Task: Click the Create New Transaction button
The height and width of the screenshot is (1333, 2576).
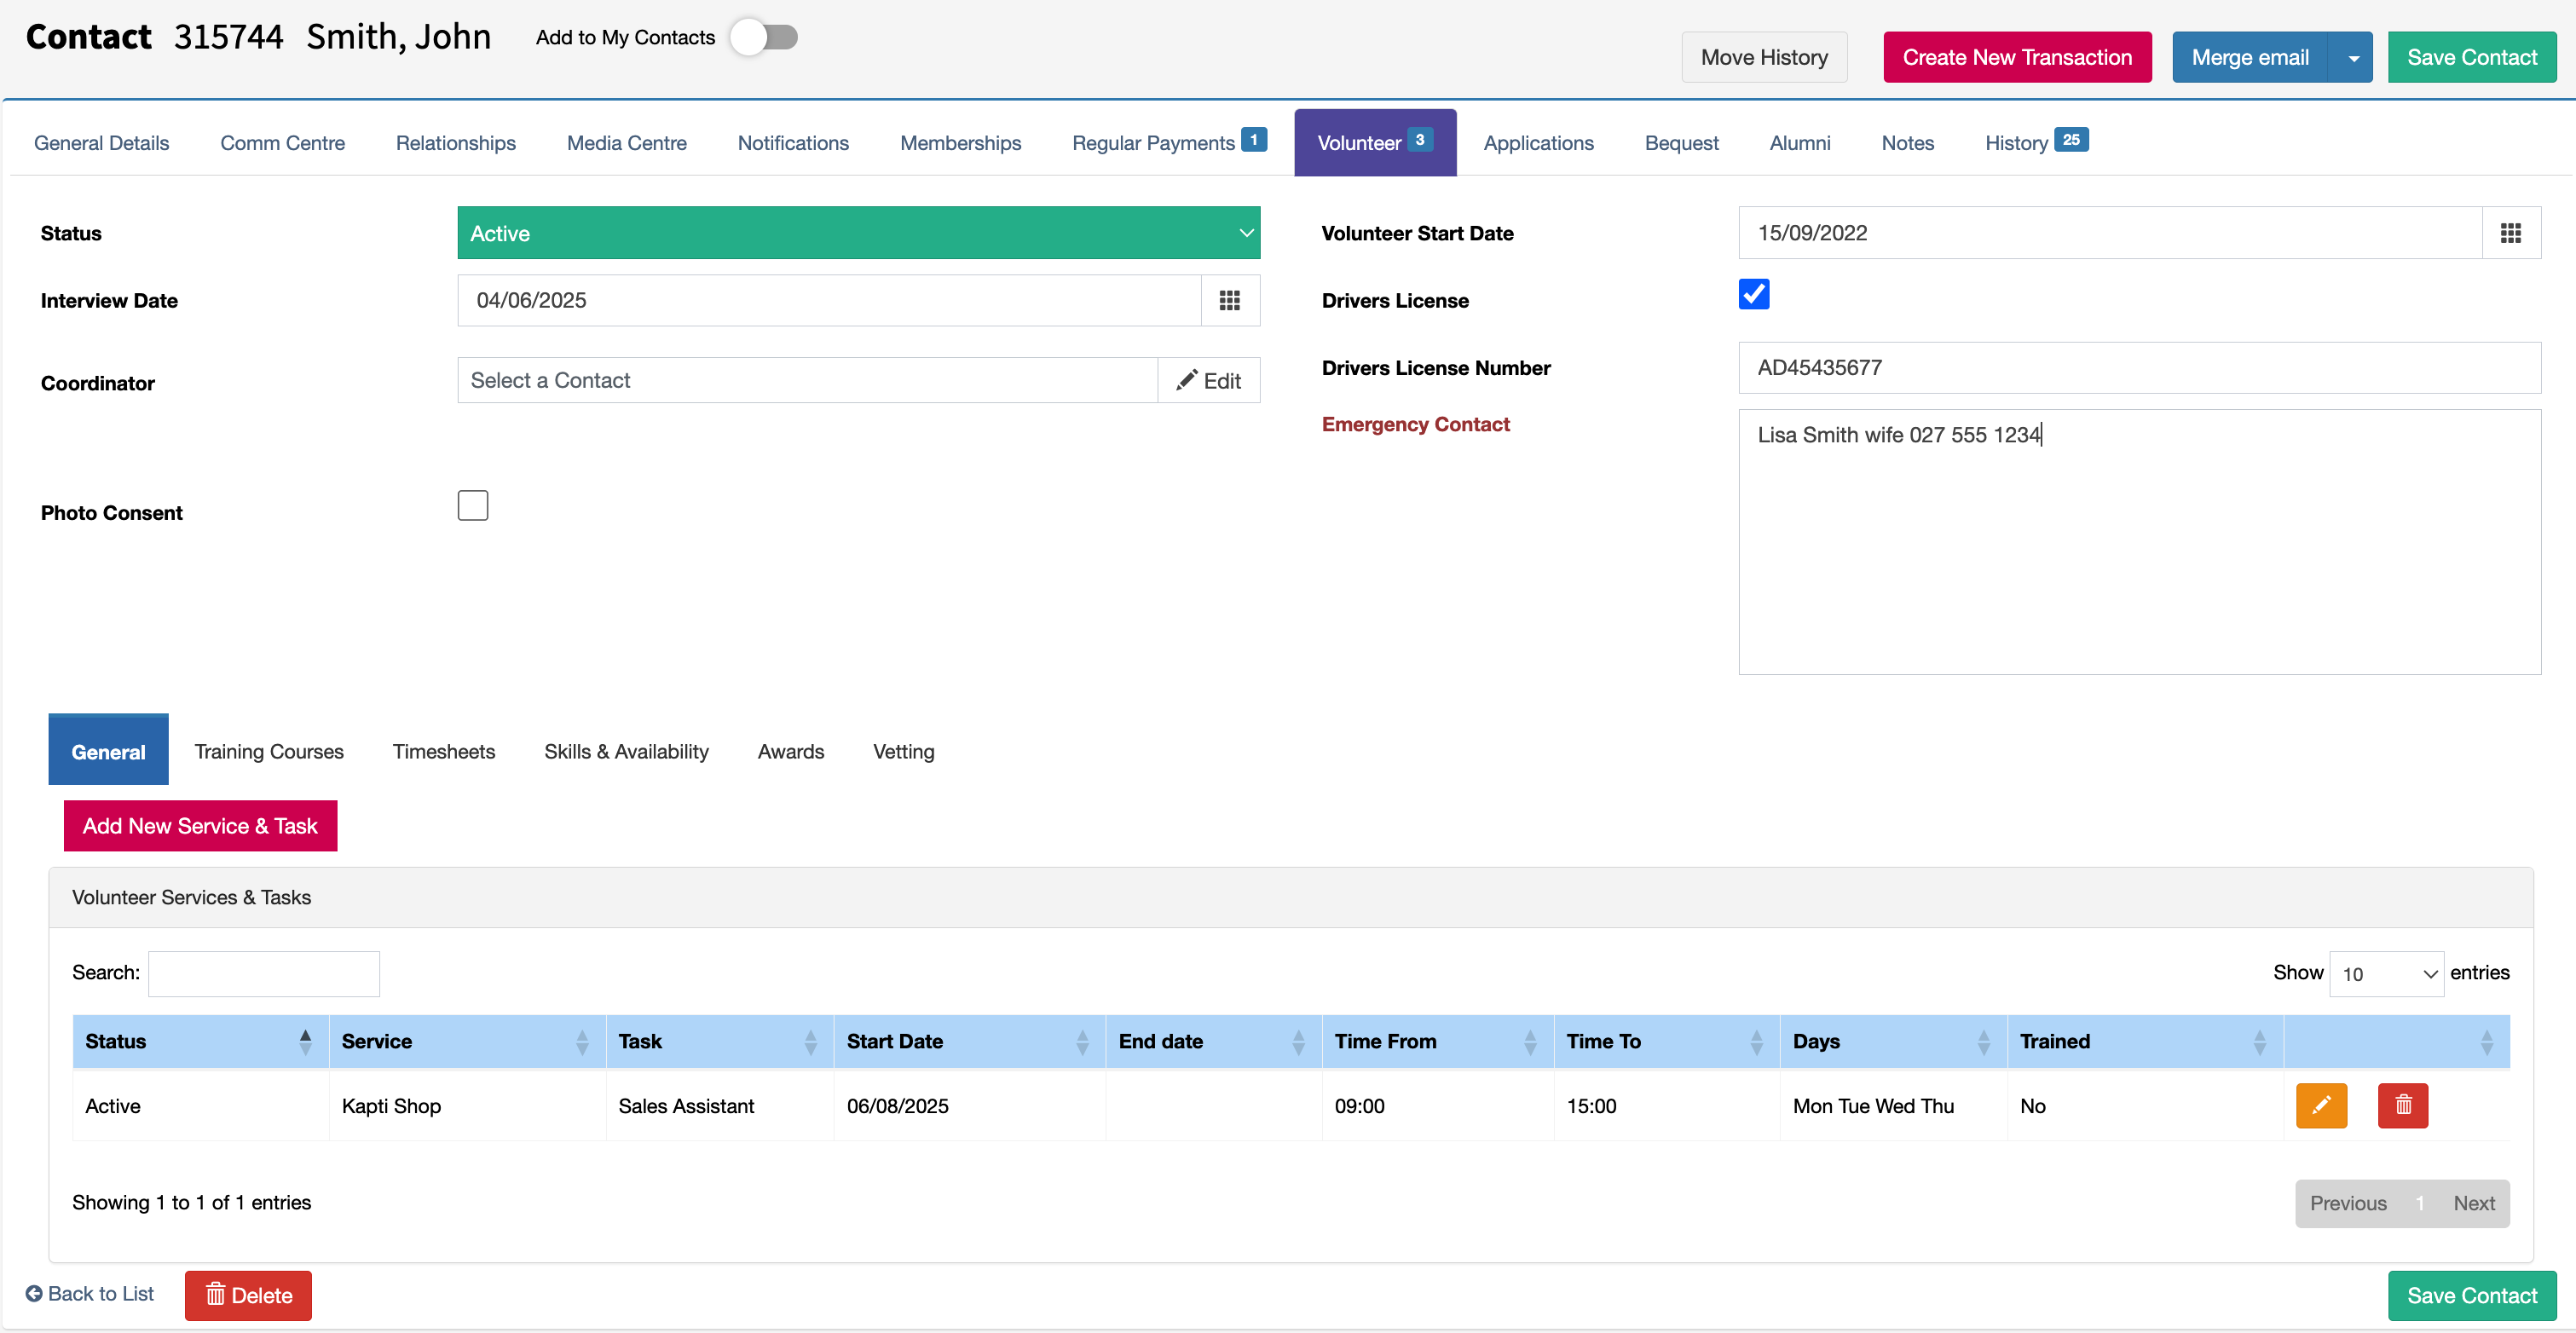Action: (2017, 57)
